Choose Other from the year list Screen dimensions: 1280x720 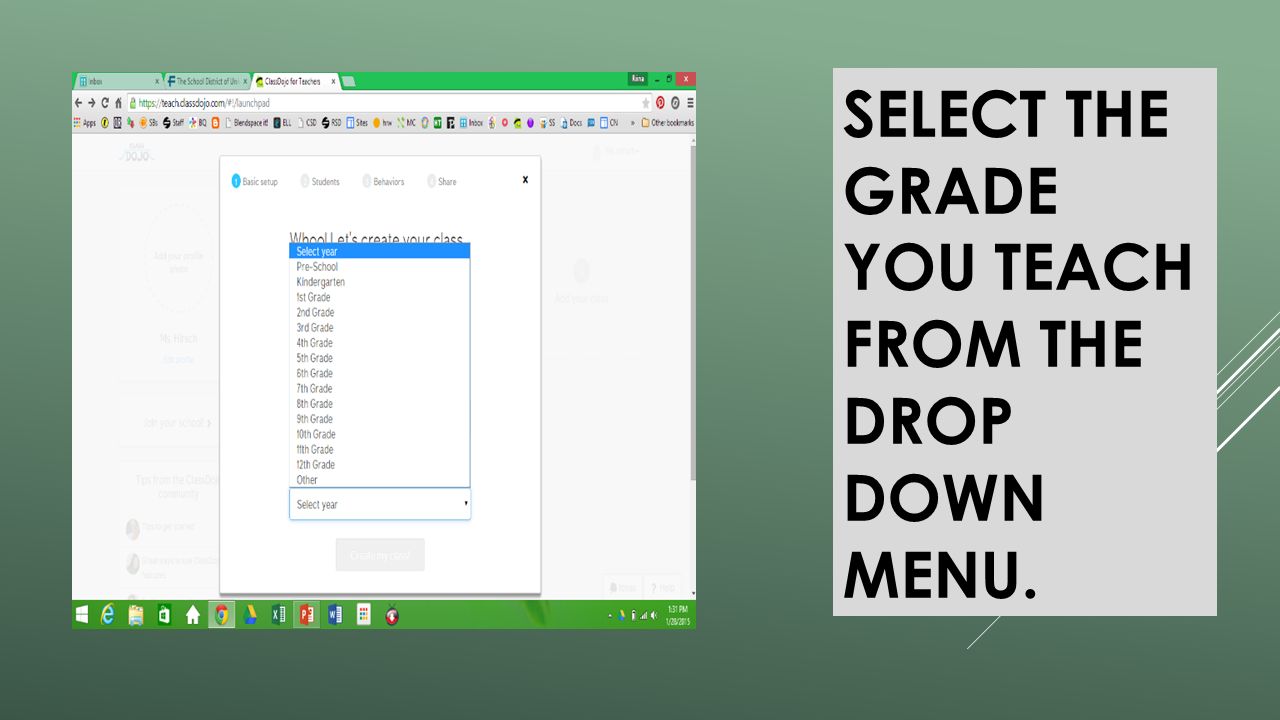click(380, 480)
